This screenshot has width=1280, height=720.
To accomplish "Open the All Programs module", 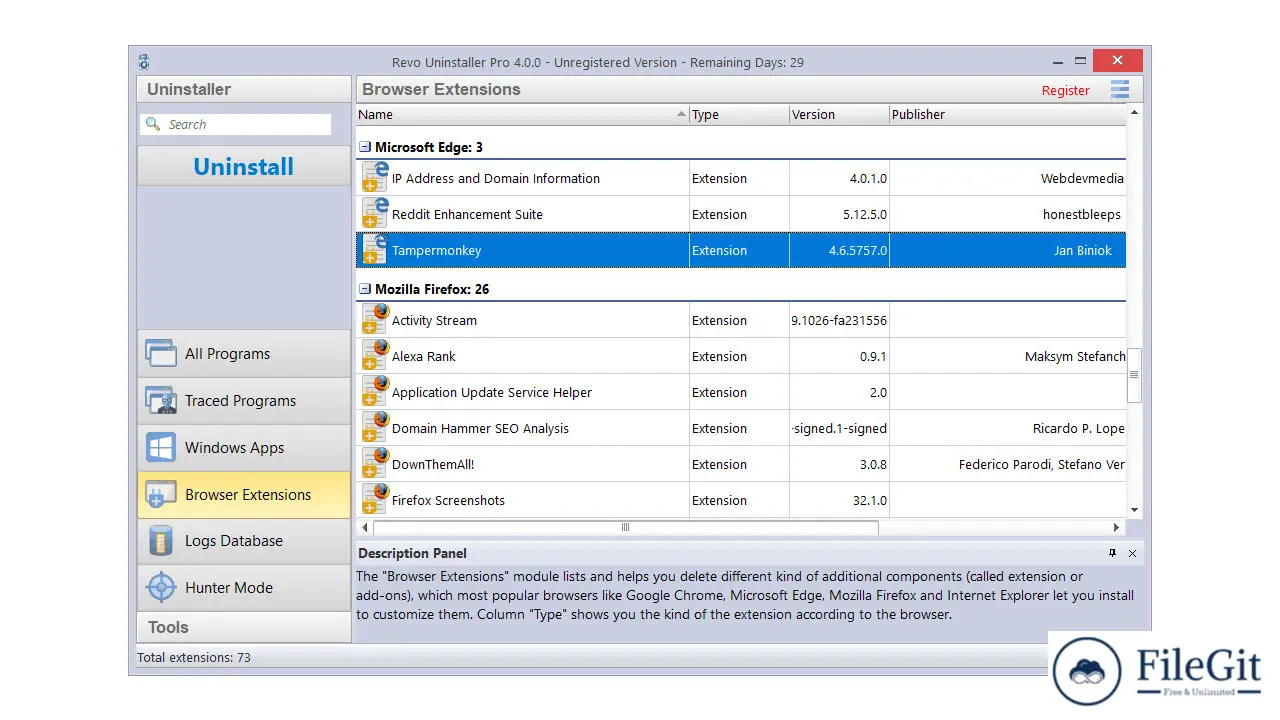I will [244, 353].
